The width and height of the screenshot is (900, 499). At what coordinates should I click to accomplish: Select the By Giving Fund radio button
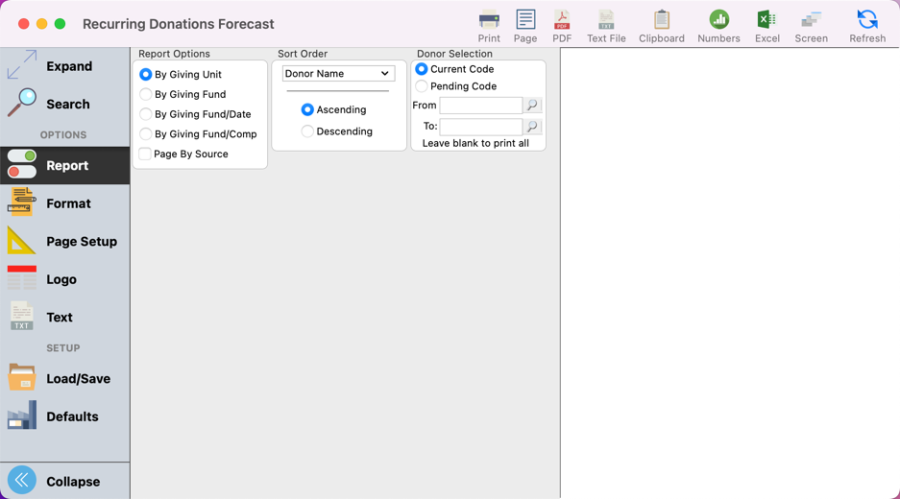pos(146,94)
